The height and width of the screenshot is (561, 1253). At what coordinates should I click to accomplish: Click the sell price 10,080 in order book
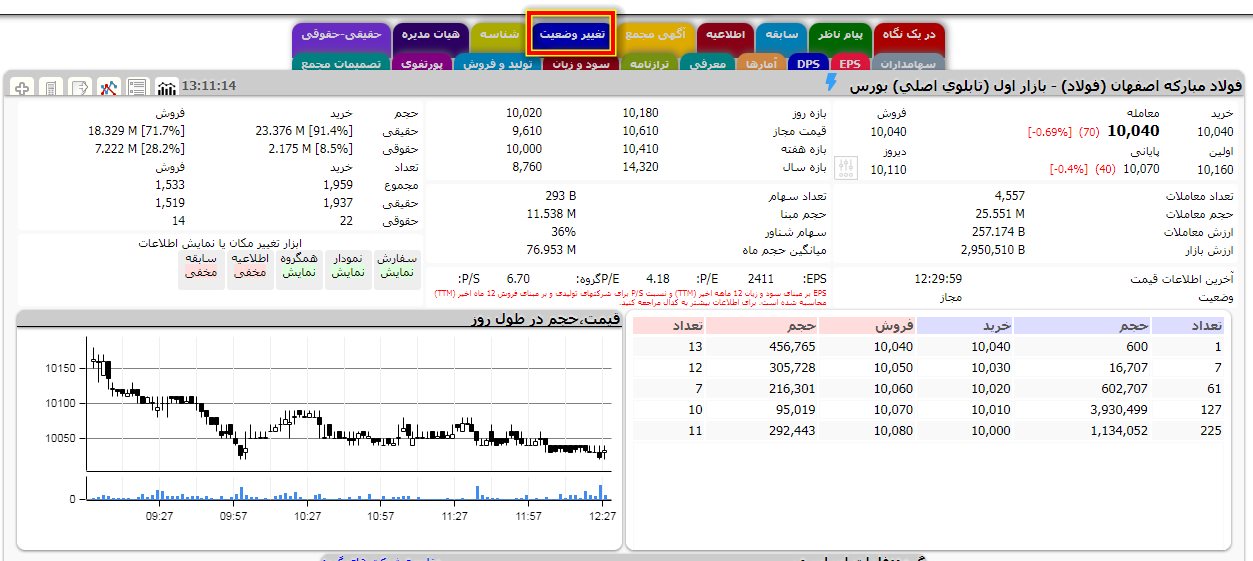pyautogui.click(x=893, y=430)
